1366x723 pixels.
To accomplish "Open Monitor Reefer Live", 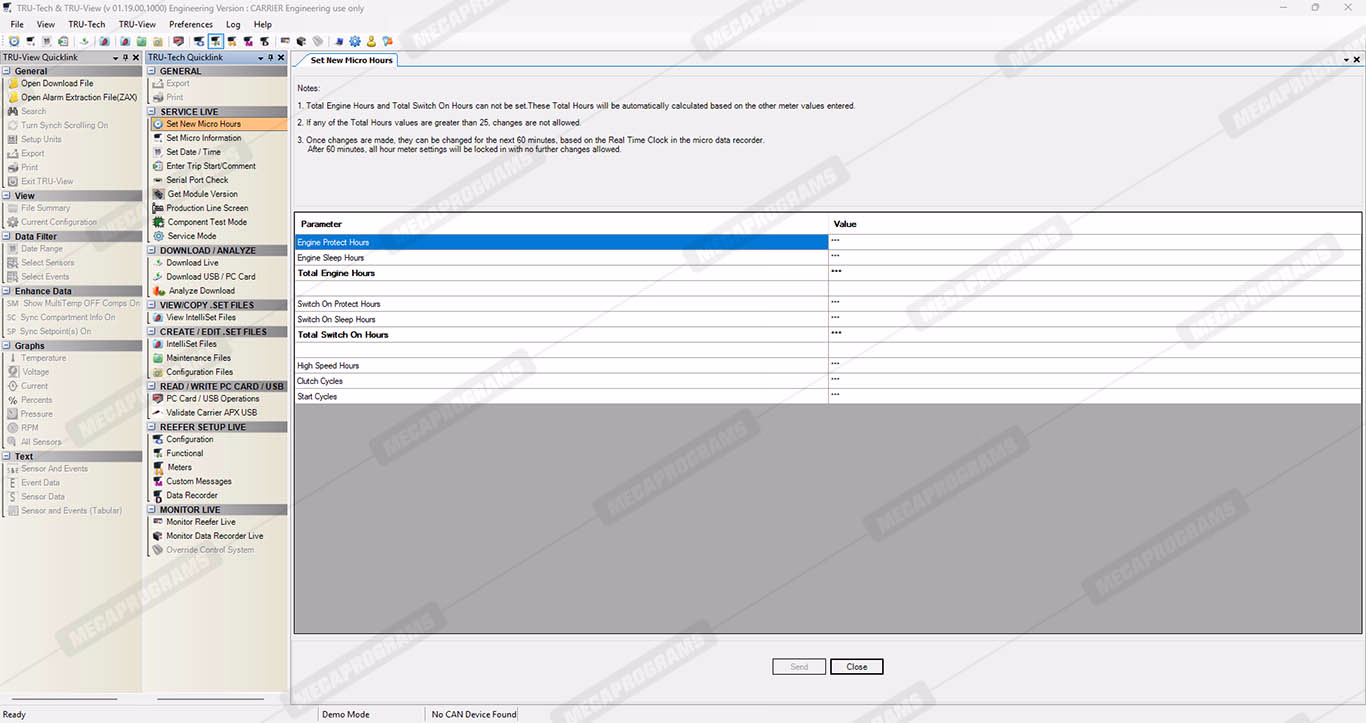I will [200, 522].
